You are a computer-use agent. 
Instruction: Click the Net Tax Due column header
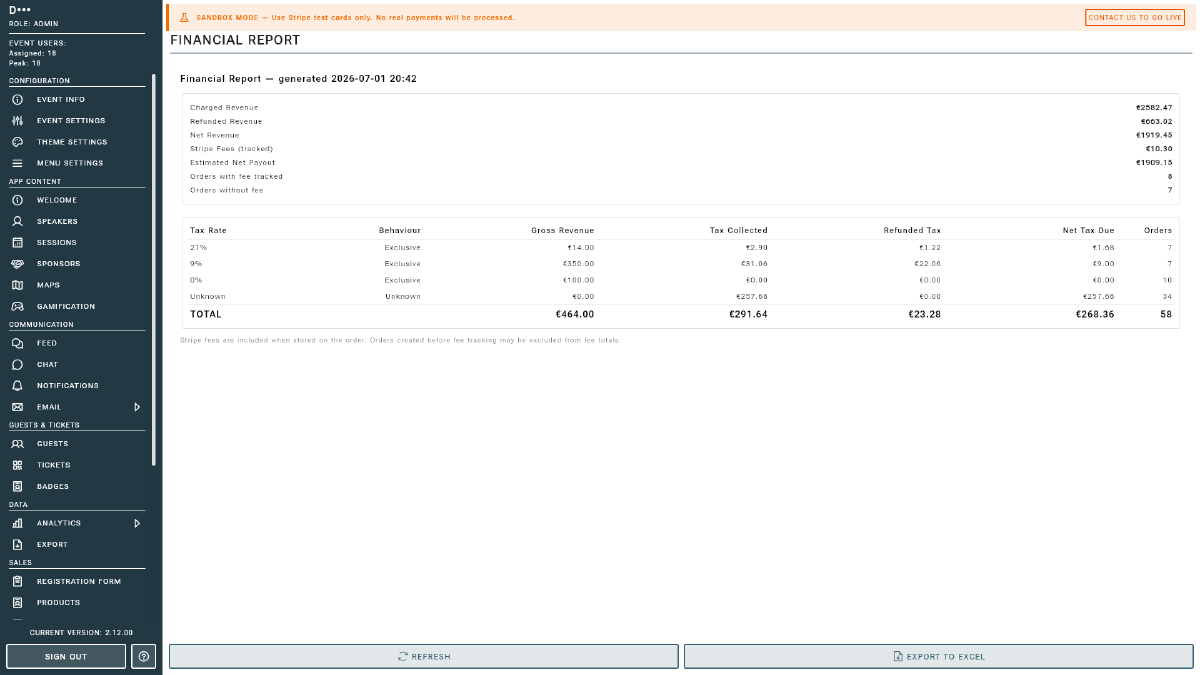click(x=1088, y=230)
